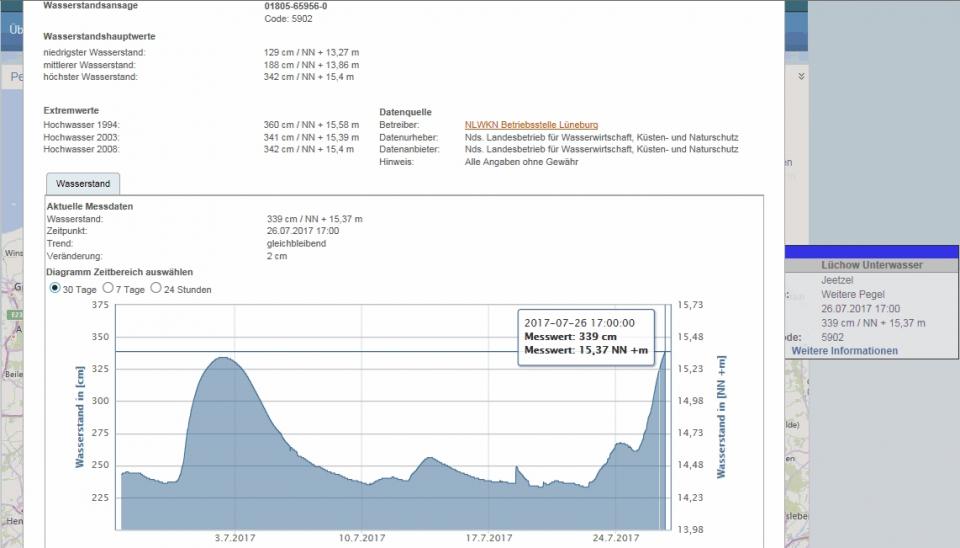Switch diagram to 7 Tage
This screenshot has height=548, width=960.
pos(108,289)
